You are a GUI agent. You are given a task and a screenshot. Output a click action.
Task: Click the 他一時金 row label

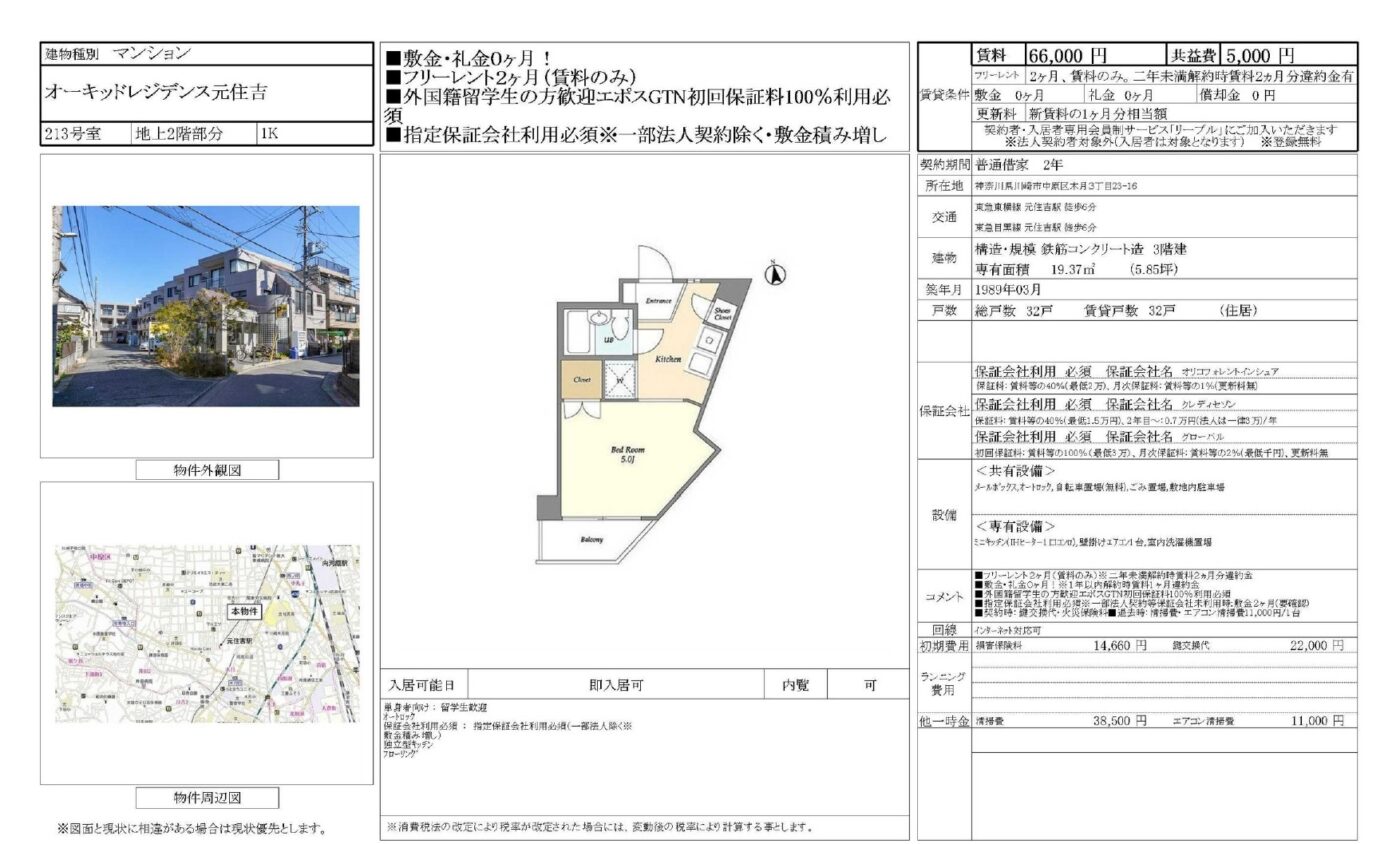(943, 720)
